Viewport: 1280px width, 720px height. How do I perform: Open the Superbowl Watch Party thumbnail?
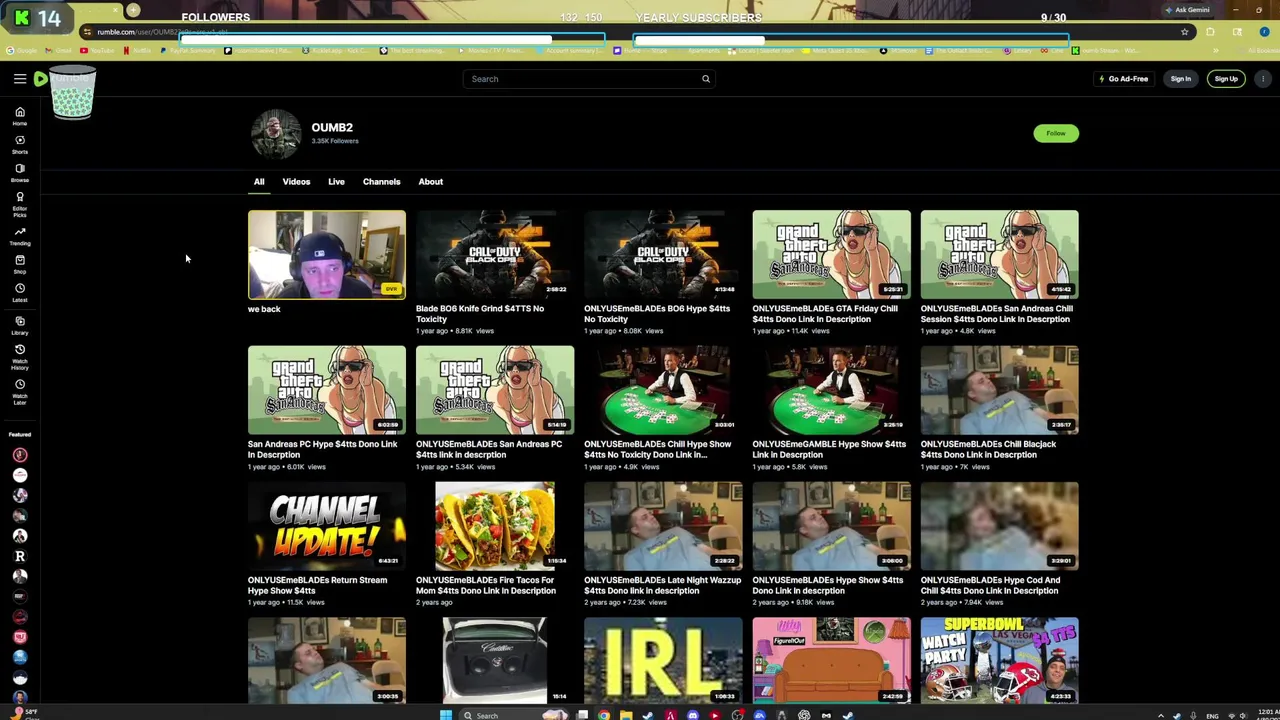(999, 660)
